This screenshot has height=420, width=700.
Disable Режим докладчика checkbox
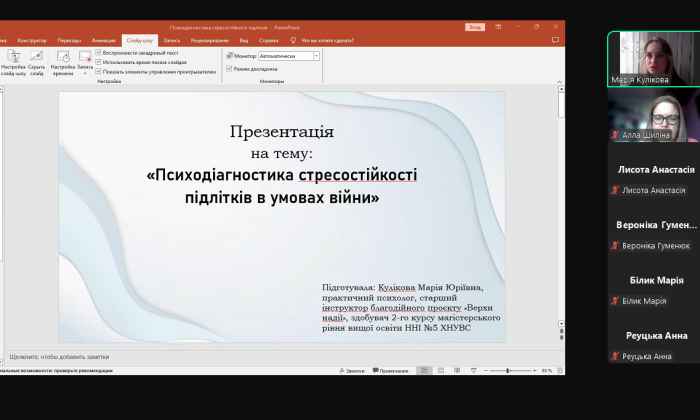tap(229, 69)
